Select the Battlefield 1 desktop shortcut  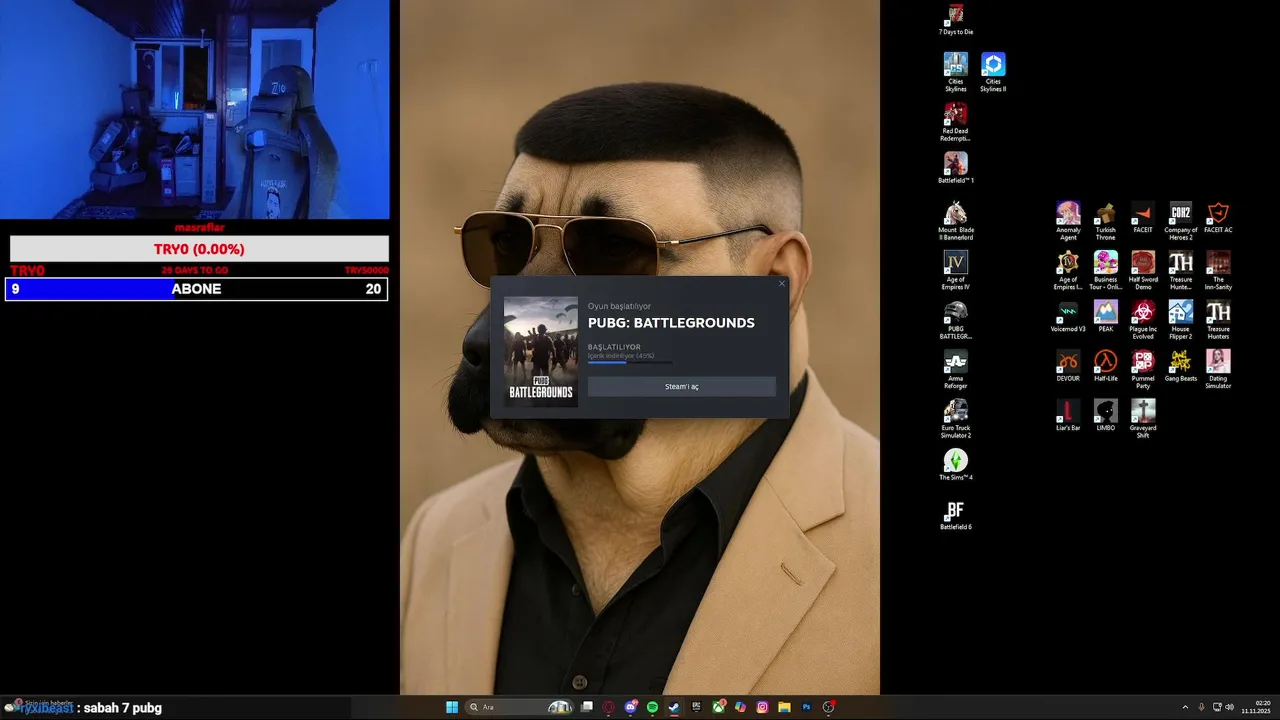coord(956,168)
